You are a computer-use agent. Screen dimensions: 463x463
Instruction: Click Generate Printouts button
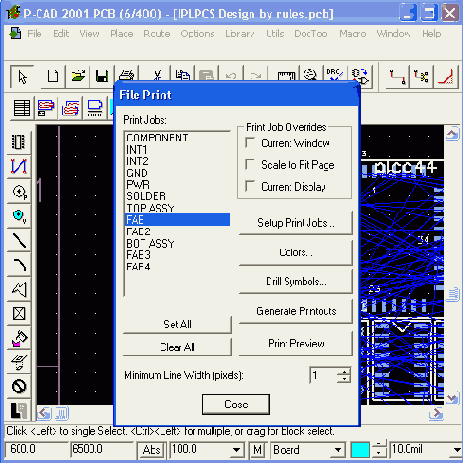[x=296, y=311]
